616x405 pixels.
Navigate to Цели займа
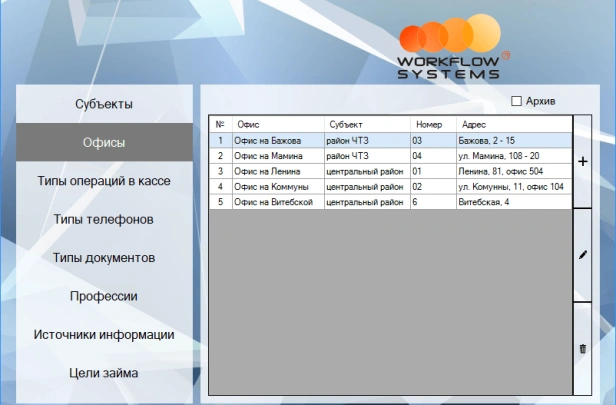(104, 373)
